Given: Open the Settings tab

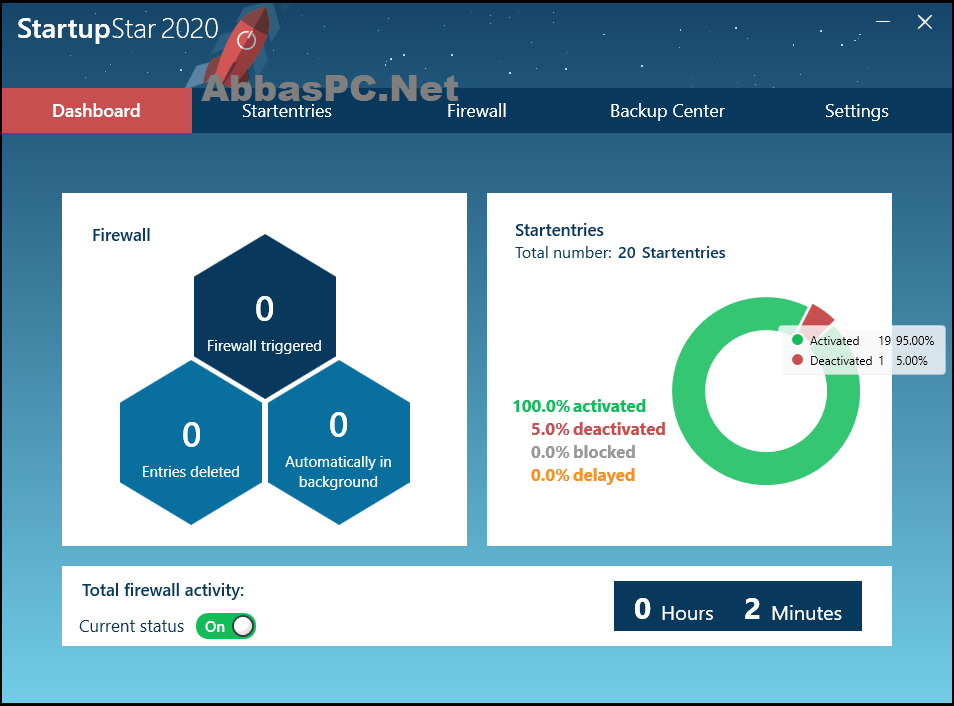Looking at the screenshot, I should [857, 111].
